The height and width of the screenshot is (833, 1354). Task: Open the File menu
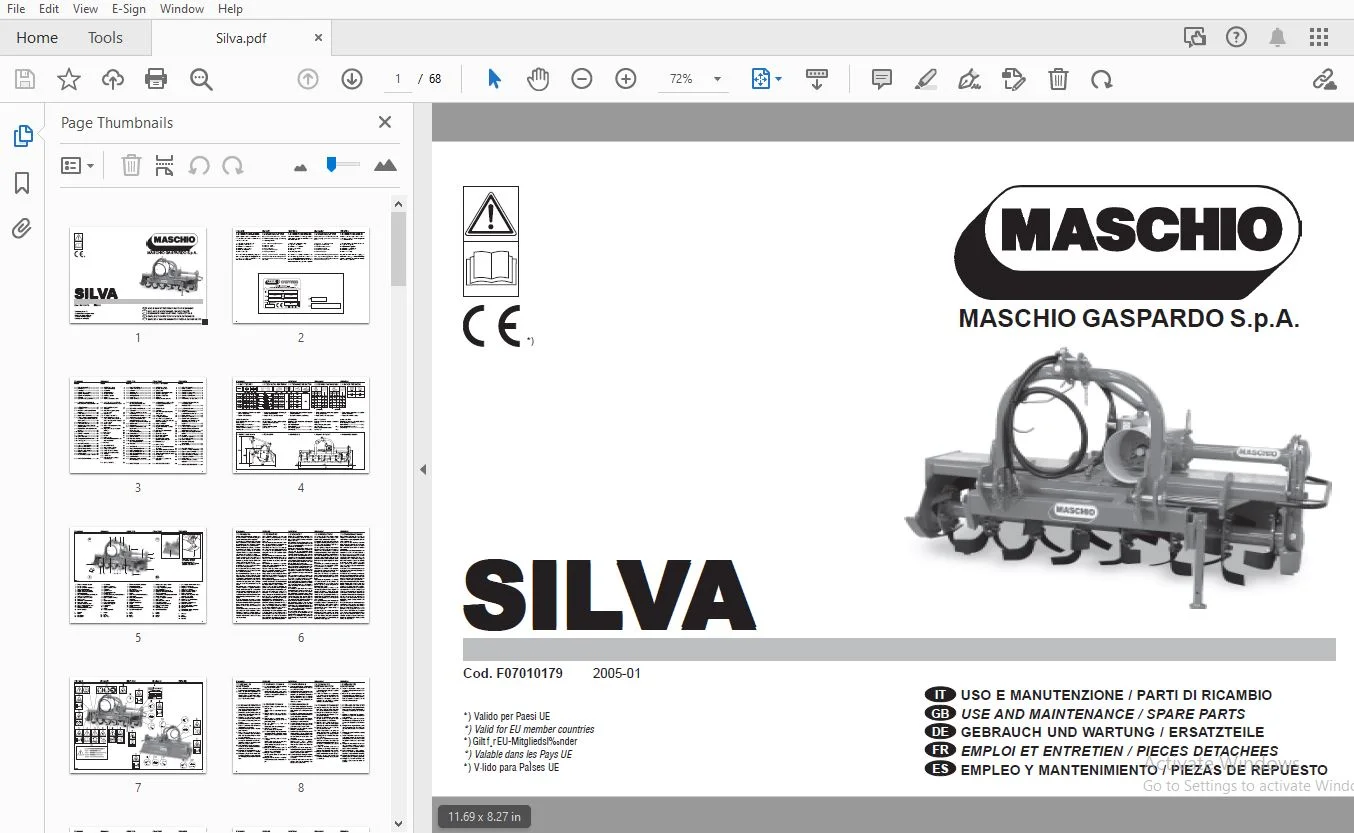coord(16,9)
